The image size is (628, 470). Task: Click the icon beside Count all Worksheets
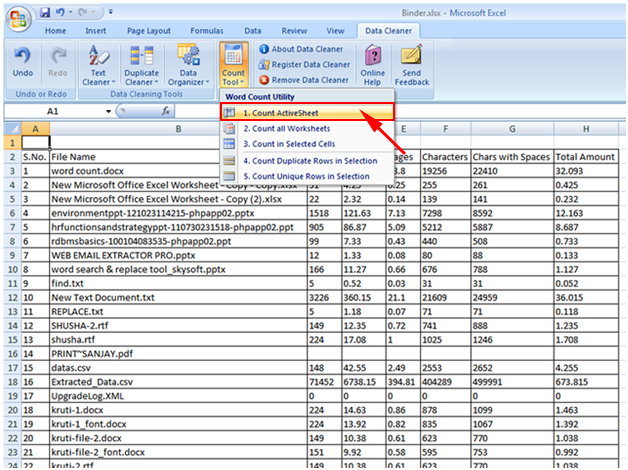[229, 129]
